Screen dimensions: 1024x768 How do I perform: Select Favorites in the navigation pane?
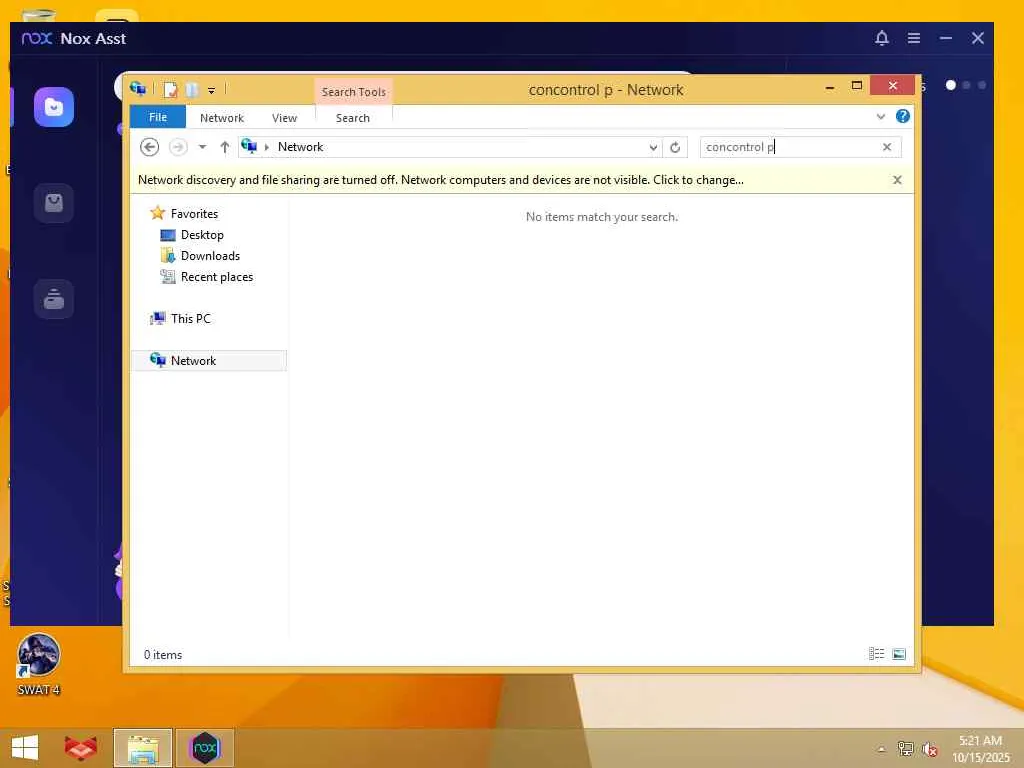(194, 214)
